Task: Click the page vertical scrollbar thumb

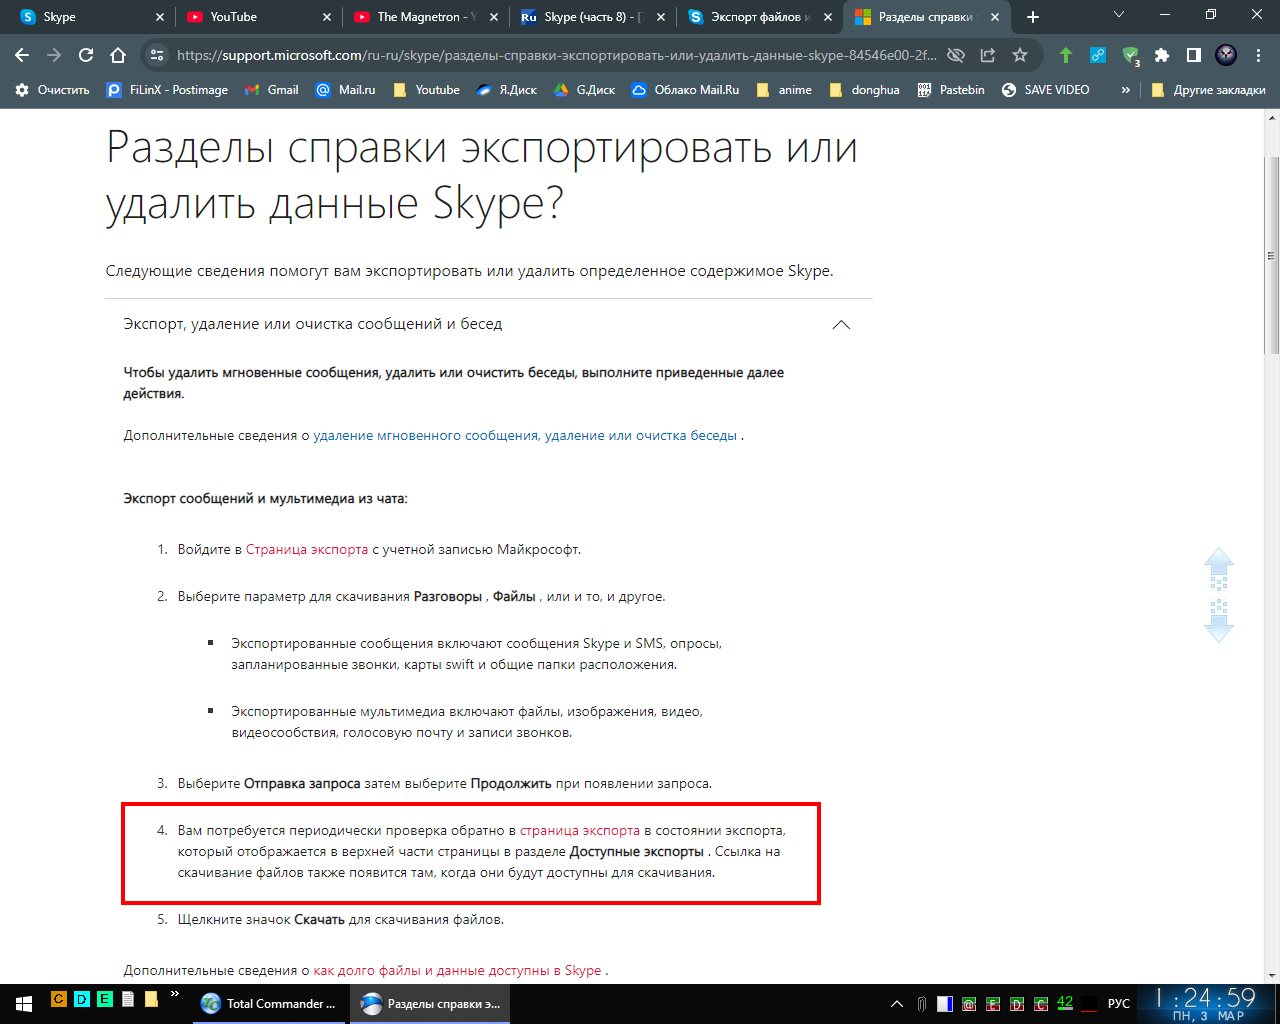Action: (x=1272, y=255)
